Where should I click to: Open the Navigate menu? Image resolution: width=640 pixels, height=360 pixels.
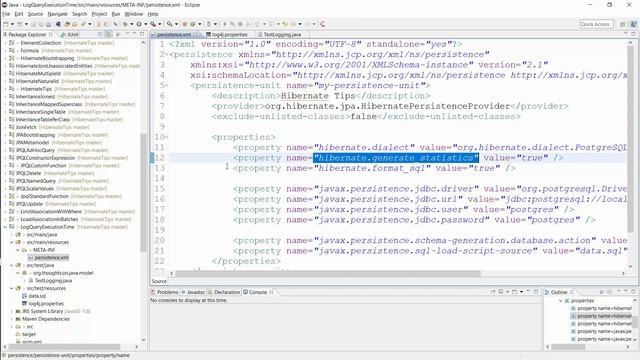[58, 14]
